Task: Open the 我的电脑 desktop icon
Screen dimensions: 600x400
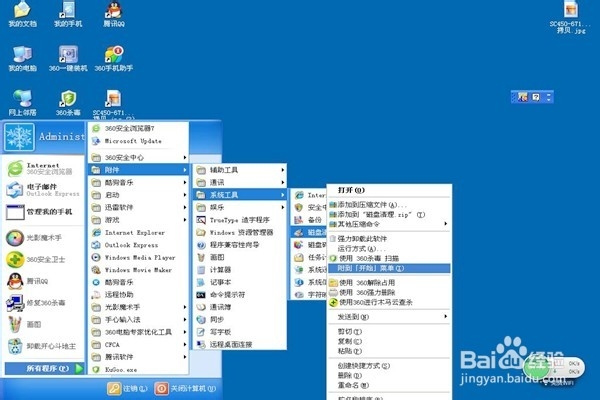Action: 22,58
